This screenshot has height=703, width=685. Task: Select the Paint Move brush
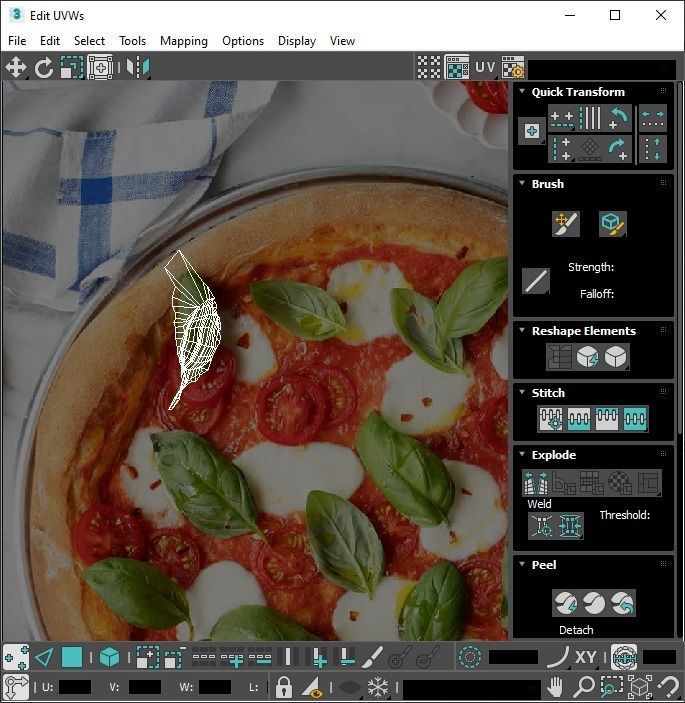[x=566, y=224]
